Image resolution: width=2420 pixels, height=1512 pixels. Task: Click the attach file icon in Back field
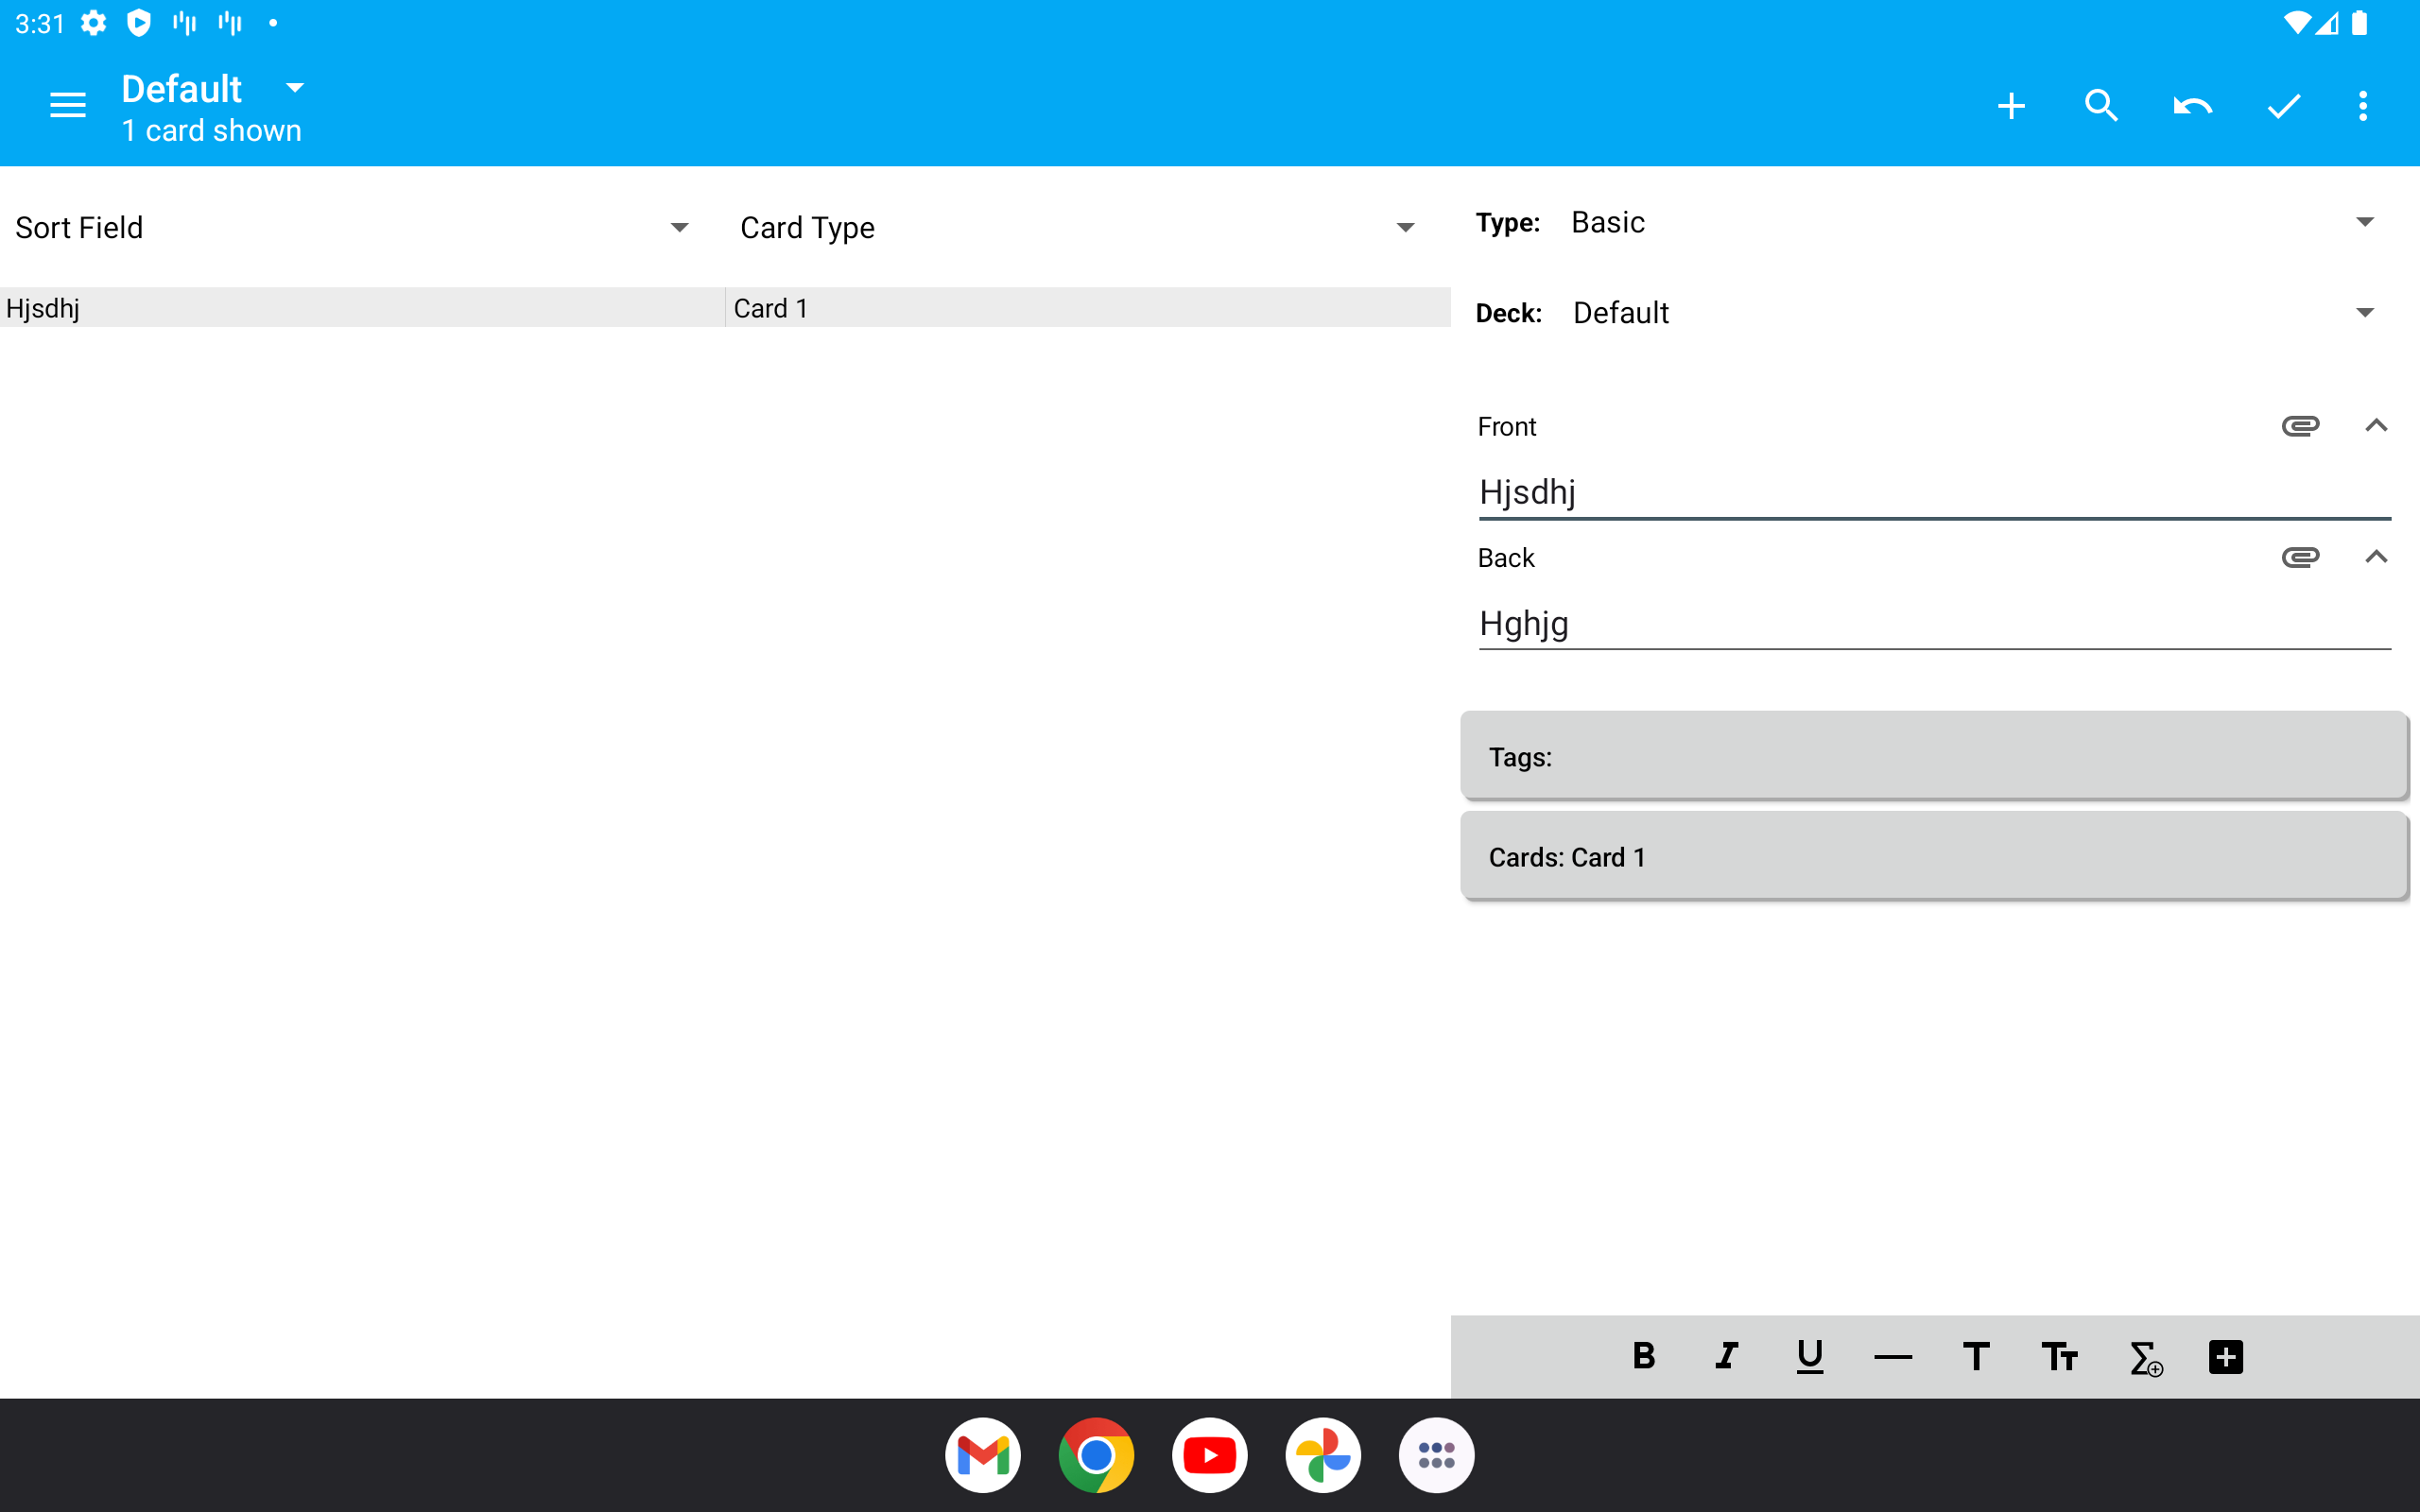pos(2300,556)
